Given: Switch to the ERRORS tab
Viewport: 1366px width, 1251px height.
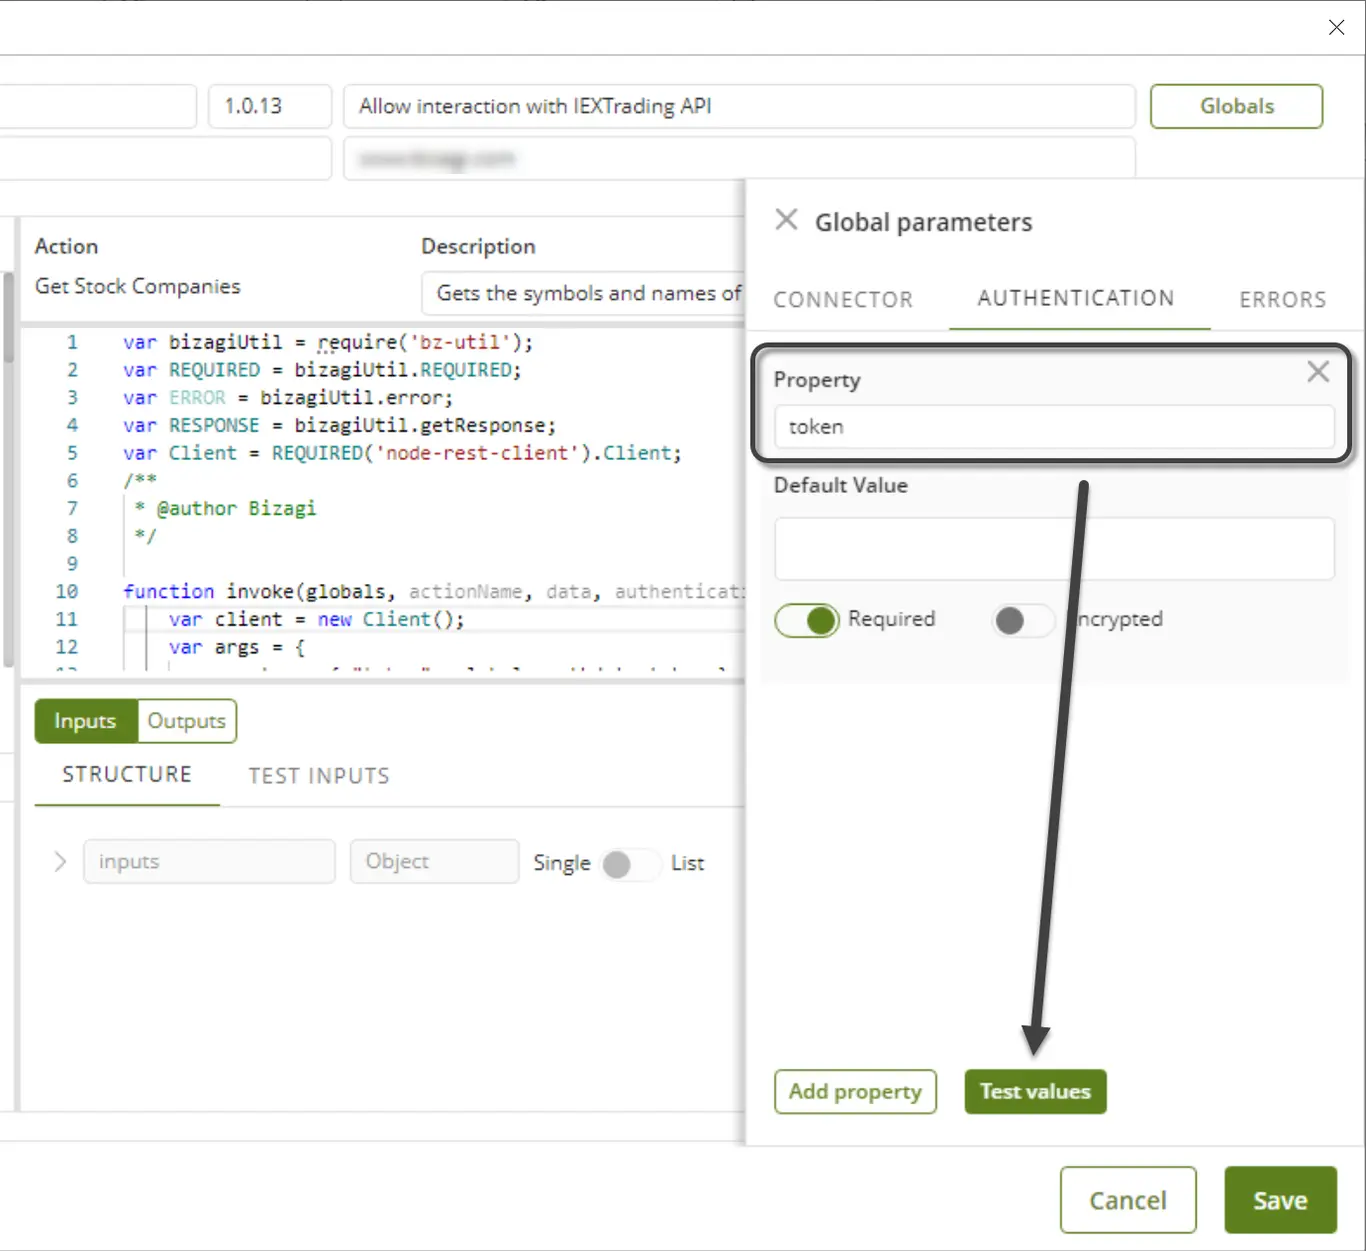Looking at the screenshot, I should (x=1282, y=300).
